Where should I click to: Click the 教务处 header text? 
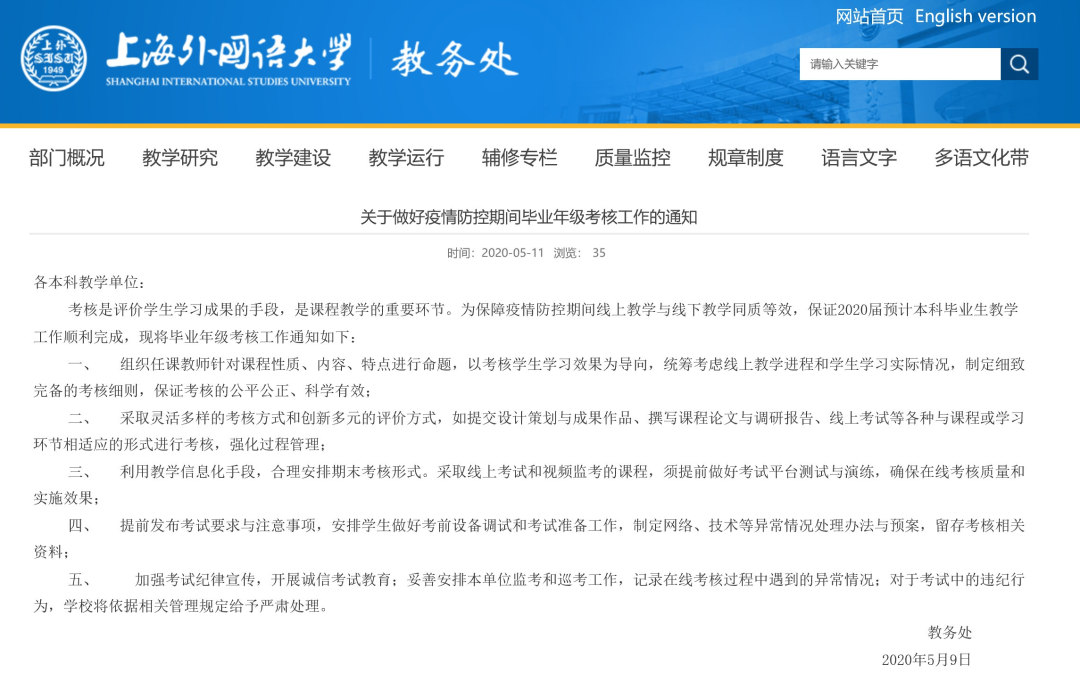click(x=455, y=59)
